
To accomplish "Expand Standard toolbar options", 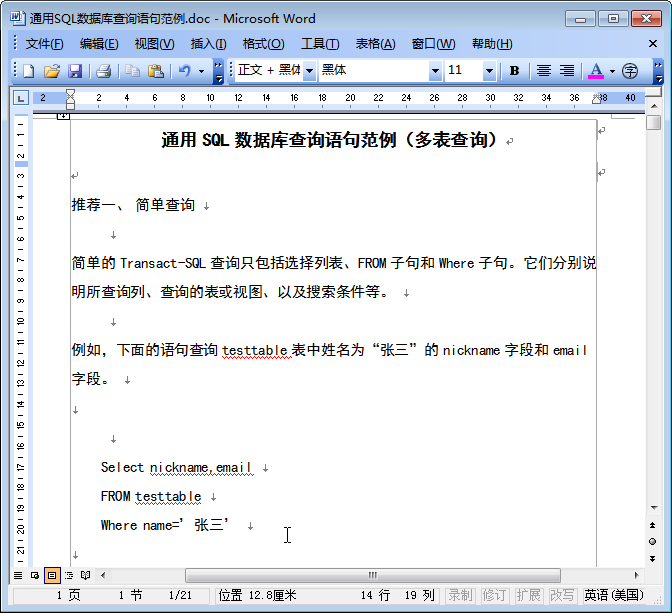I will (219, 71).
